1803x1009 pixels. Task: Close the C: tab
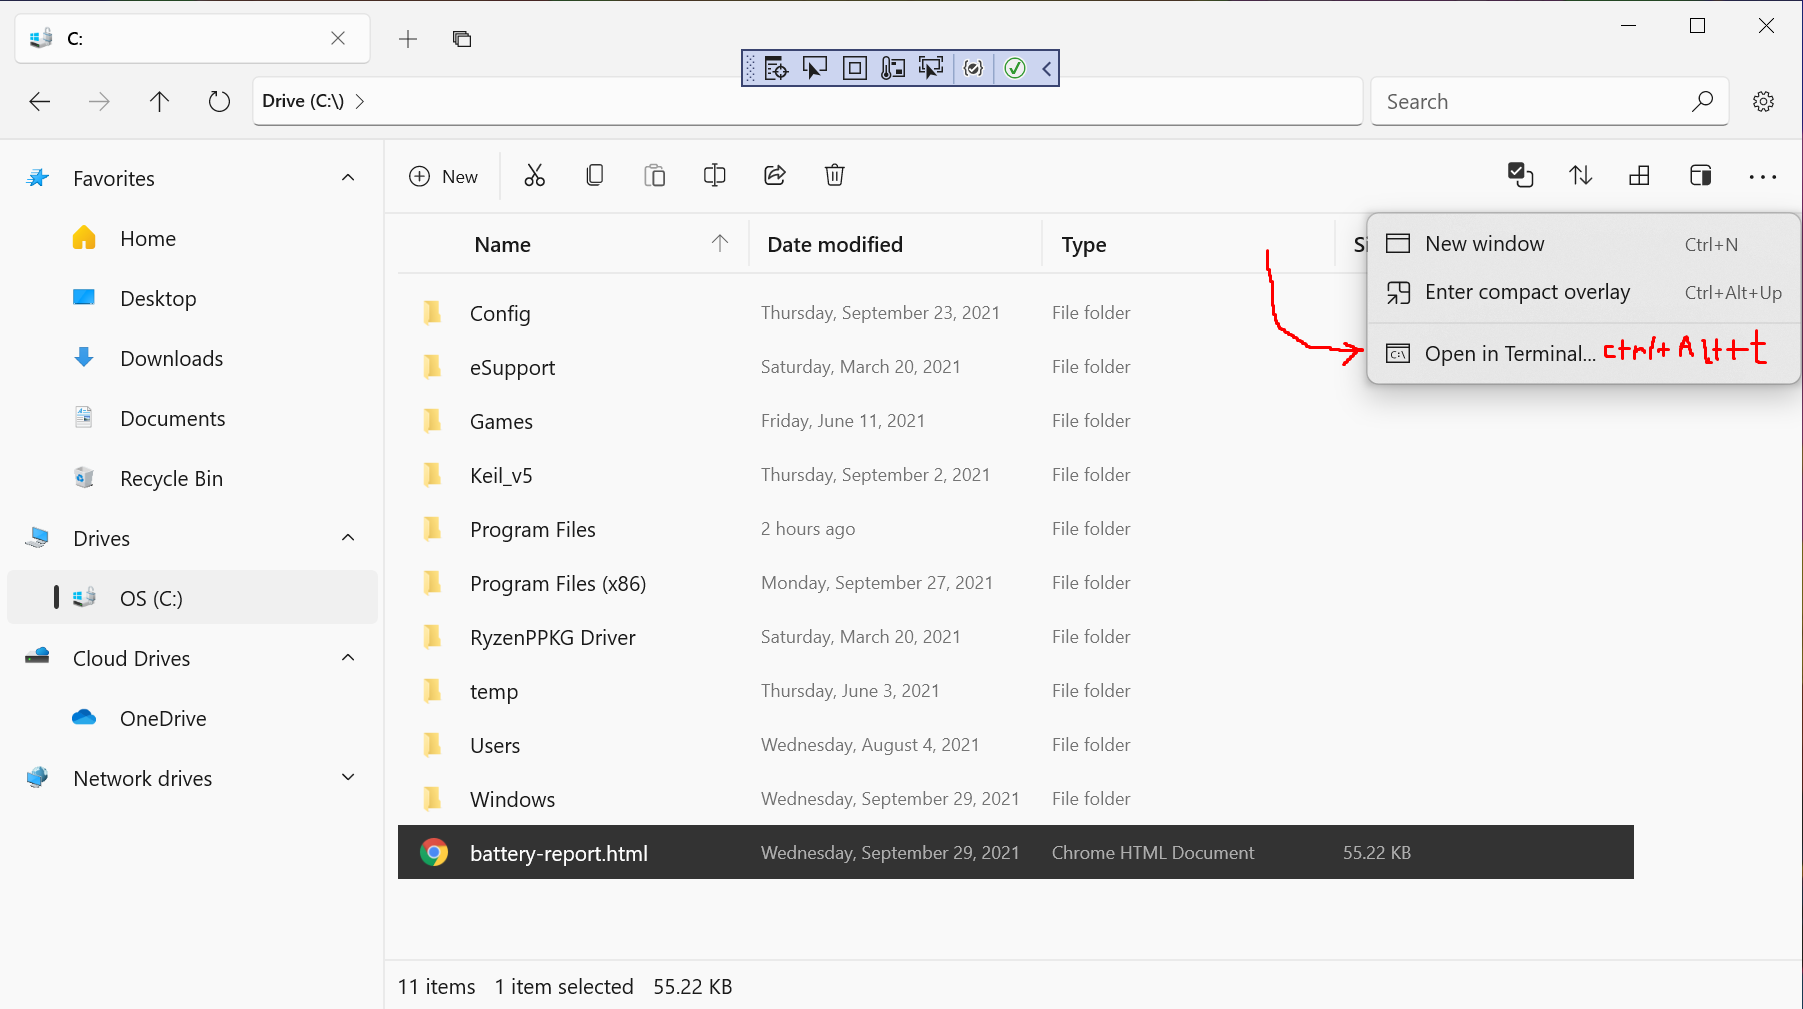[338, 38]
